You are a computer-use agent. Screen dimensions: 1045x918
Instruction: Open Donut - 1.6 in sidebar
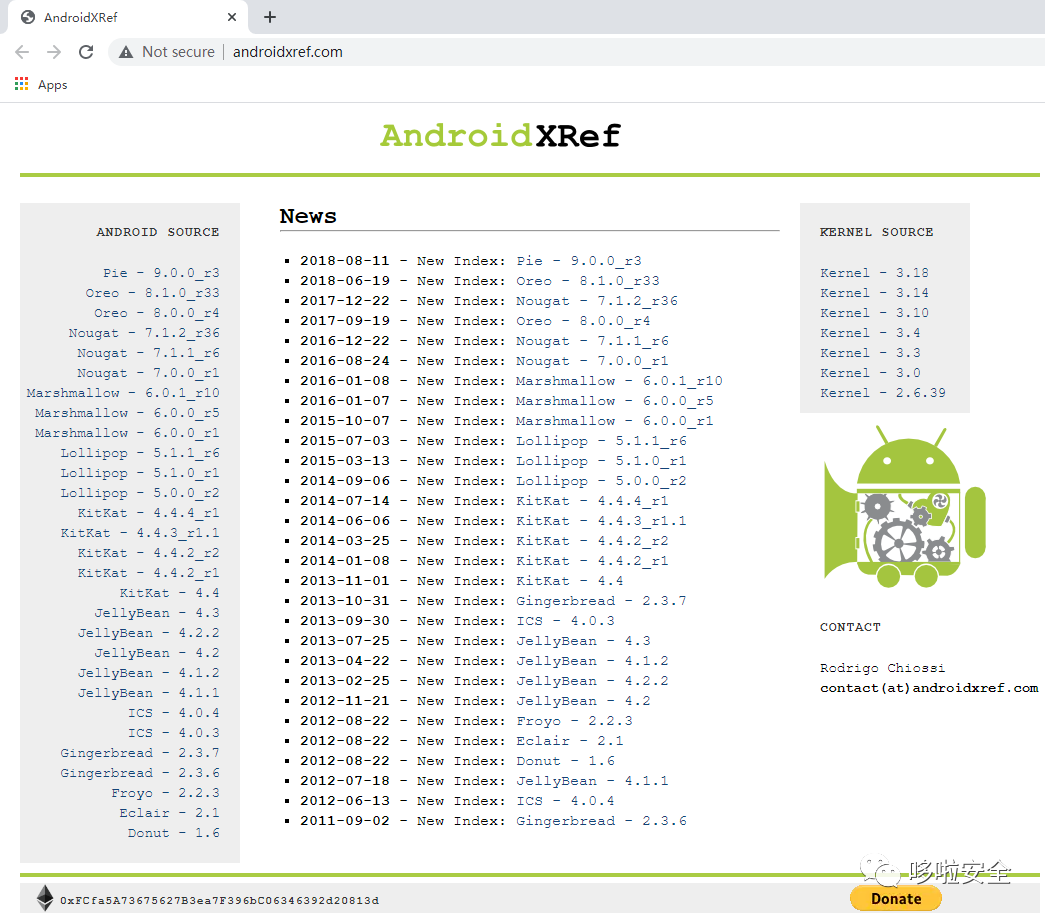(x=174, y=833)
